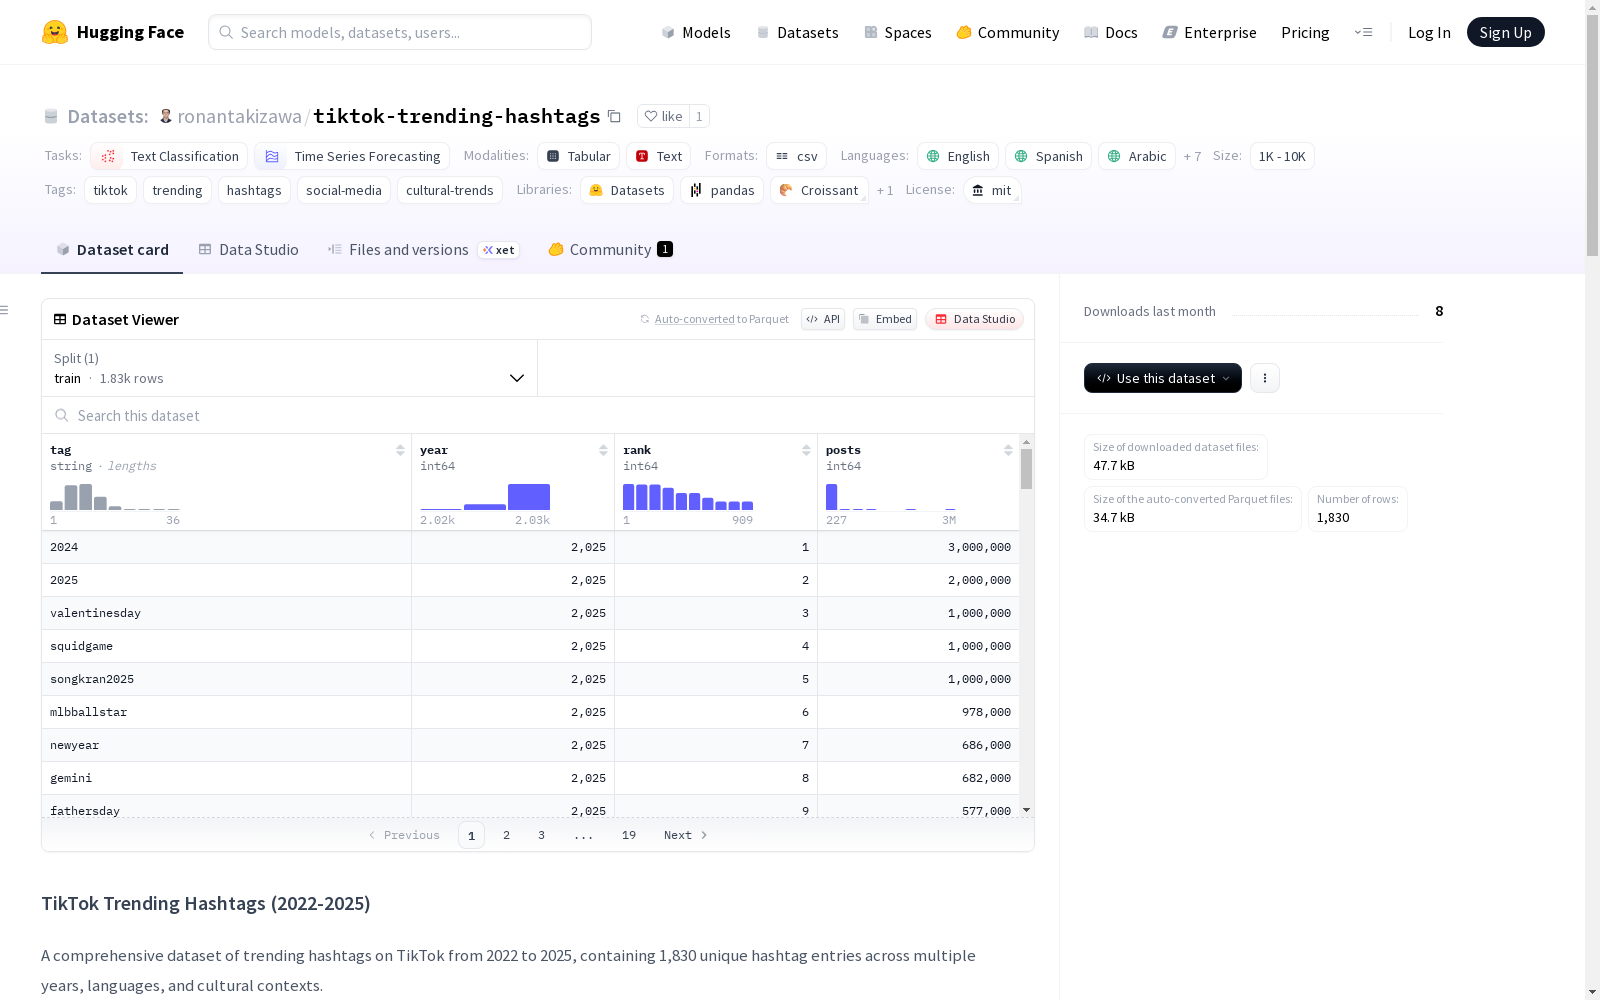
Task: Click the tiktok tag
Action: [110, 190]
